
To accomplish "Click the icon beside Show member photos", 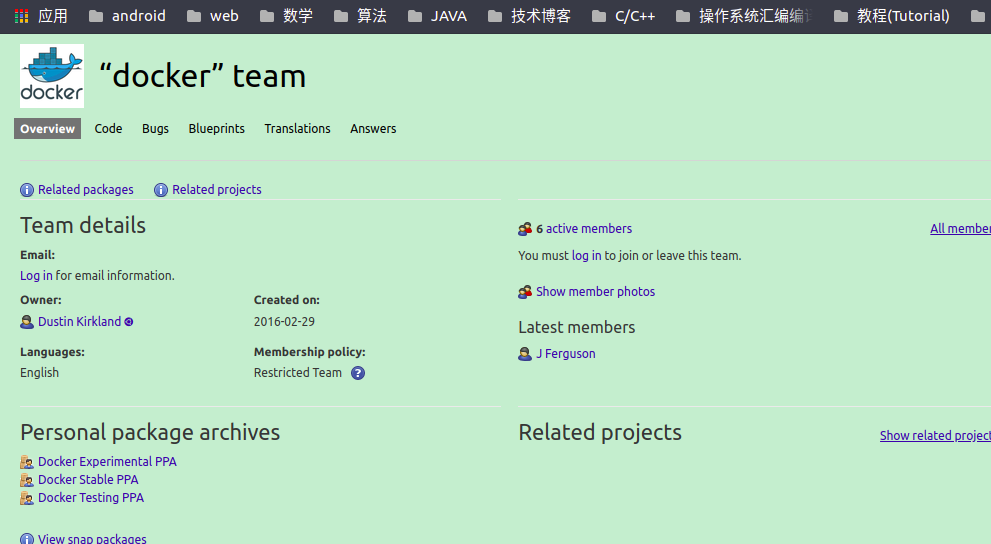I will click(x=525, y=291).
